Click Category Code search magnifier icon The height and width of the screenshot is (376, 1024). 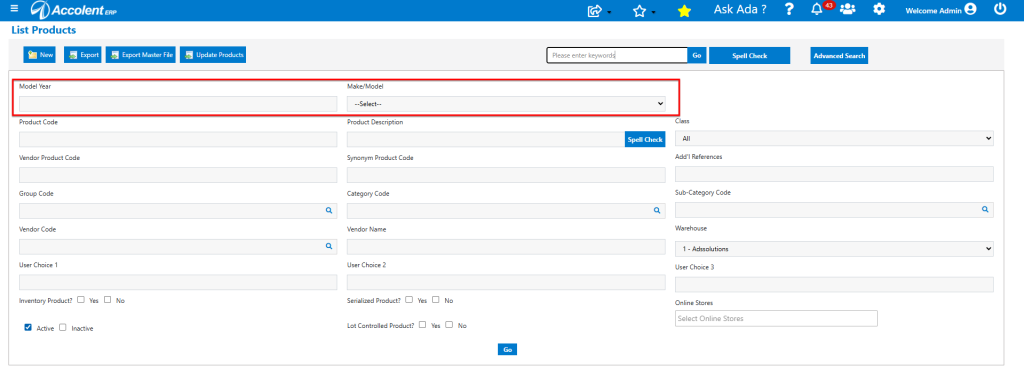657,210
